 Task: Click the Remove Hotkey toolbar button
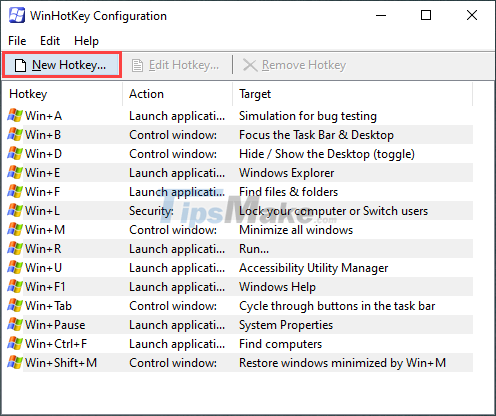coord(295,65)
